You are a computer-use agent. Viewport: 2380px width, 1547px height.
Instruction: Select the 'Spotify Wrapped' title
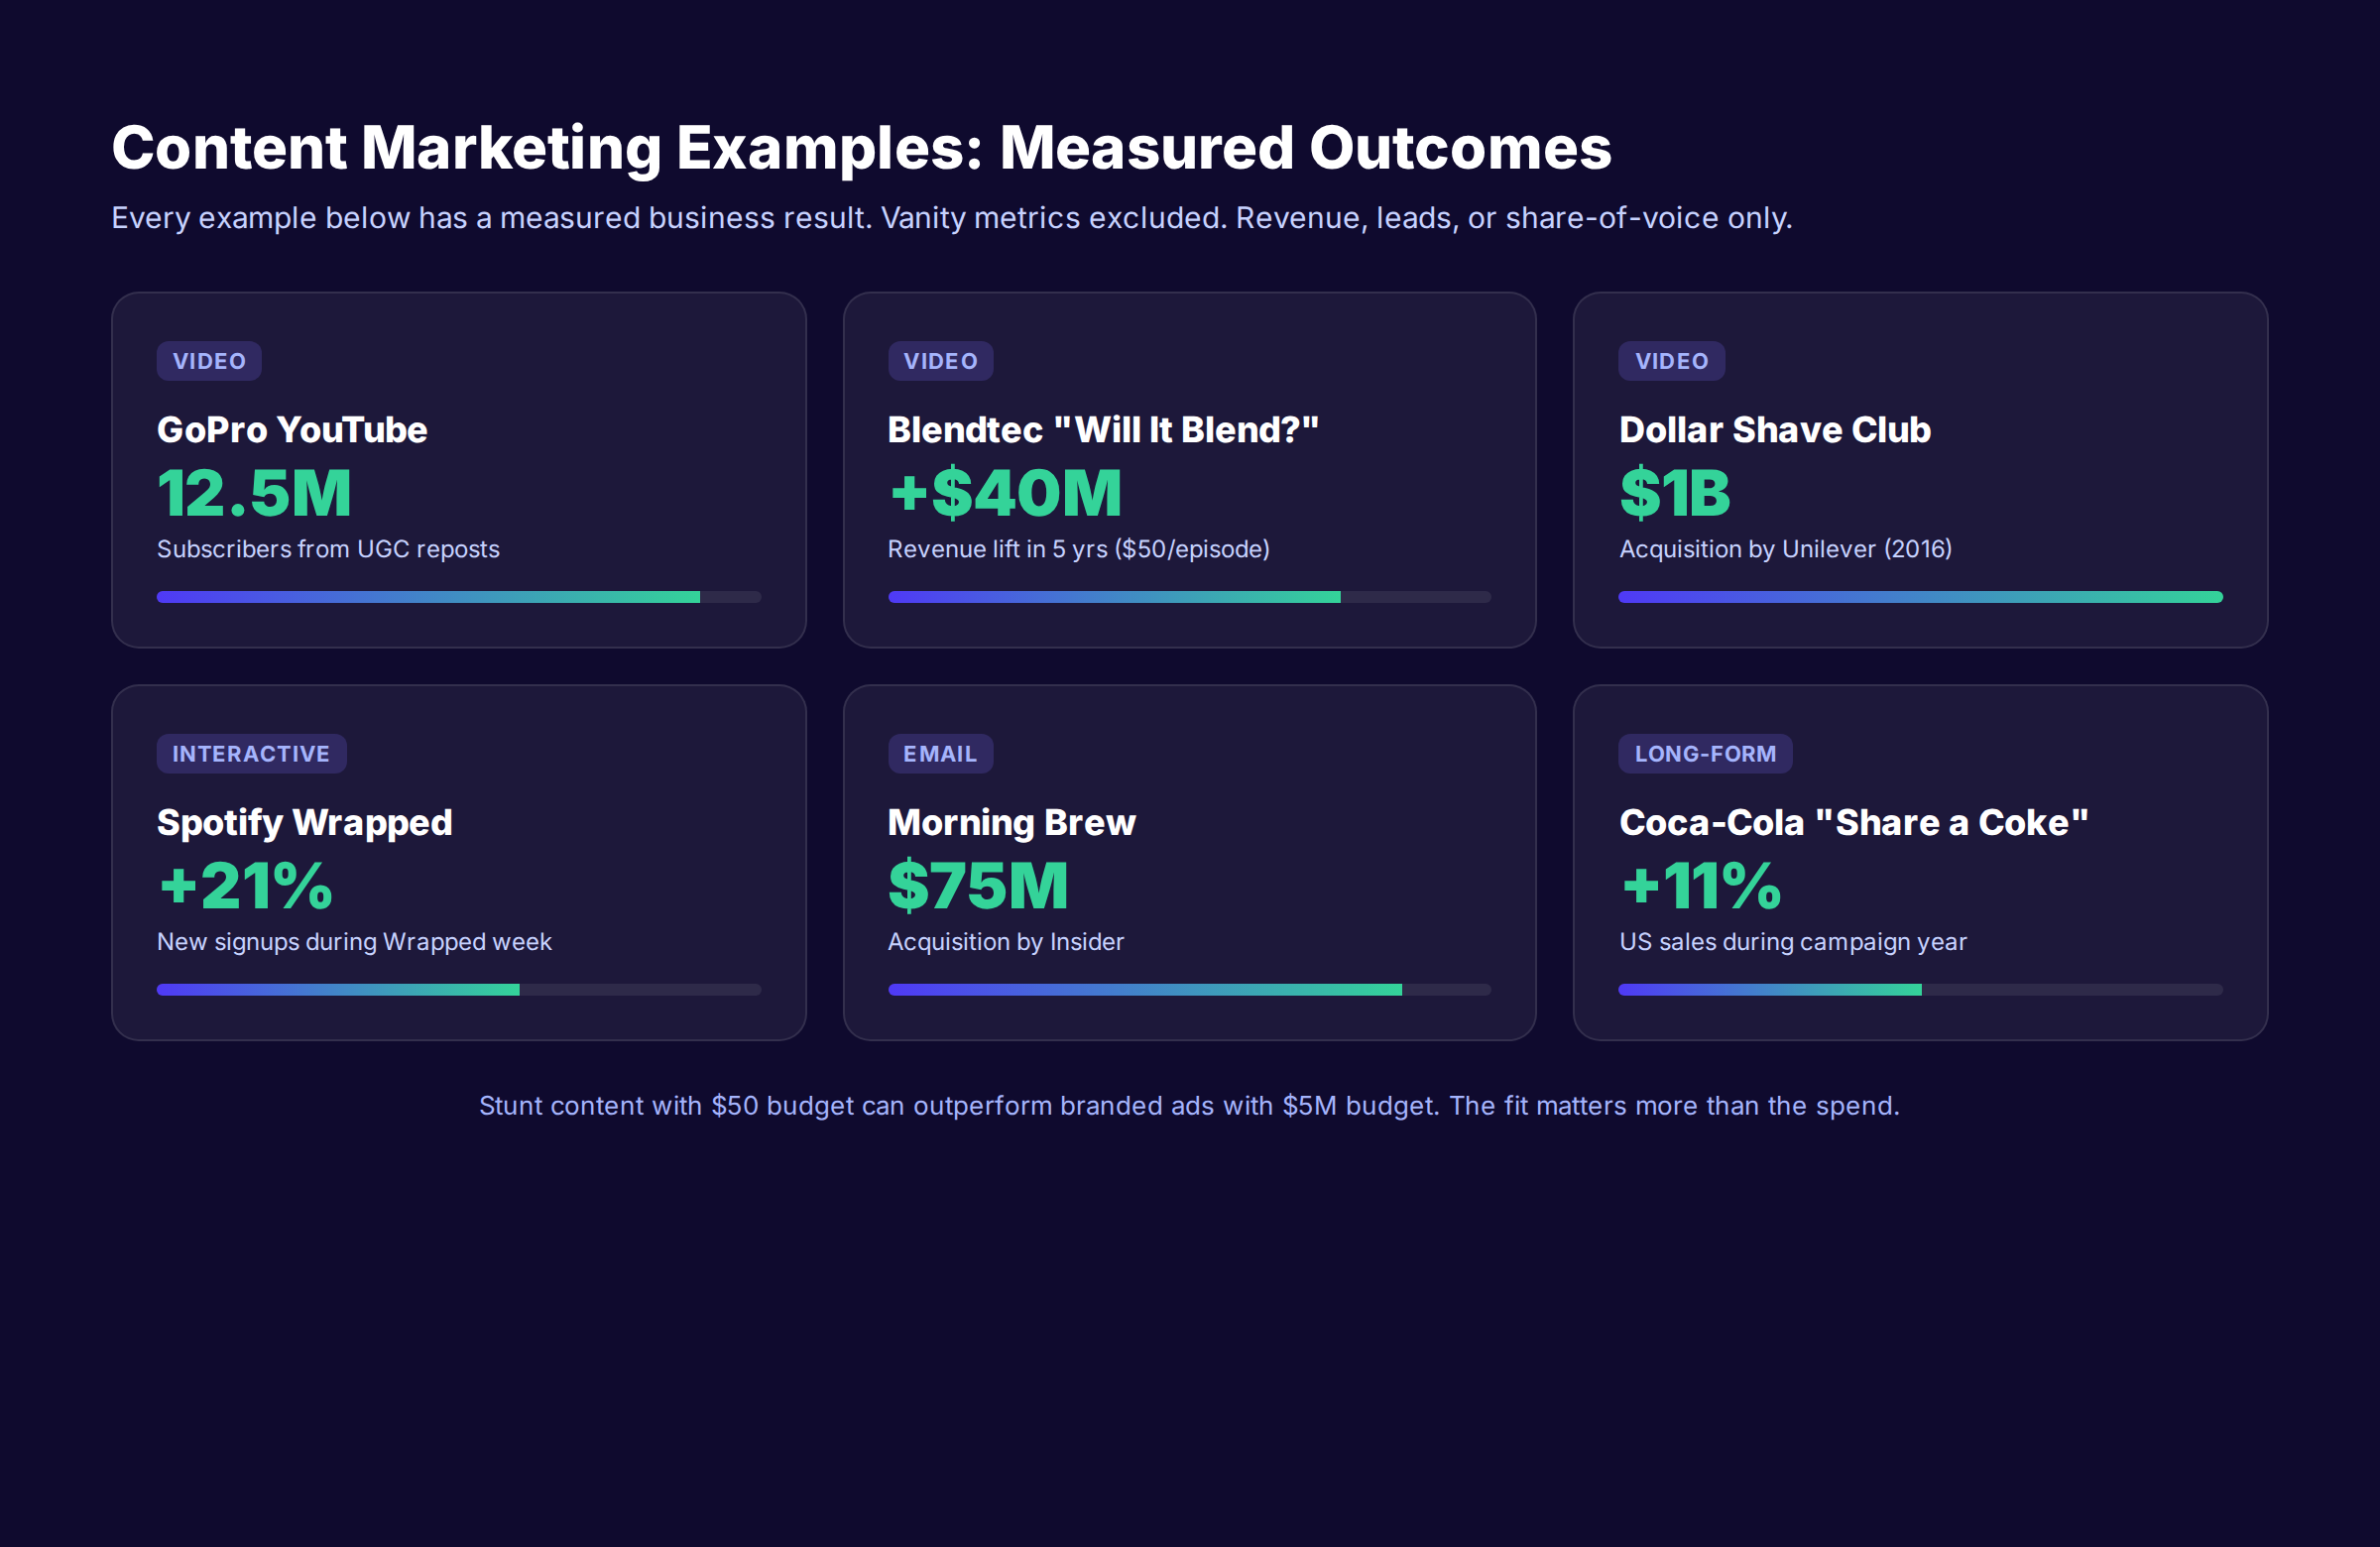[x=305, y=823]
